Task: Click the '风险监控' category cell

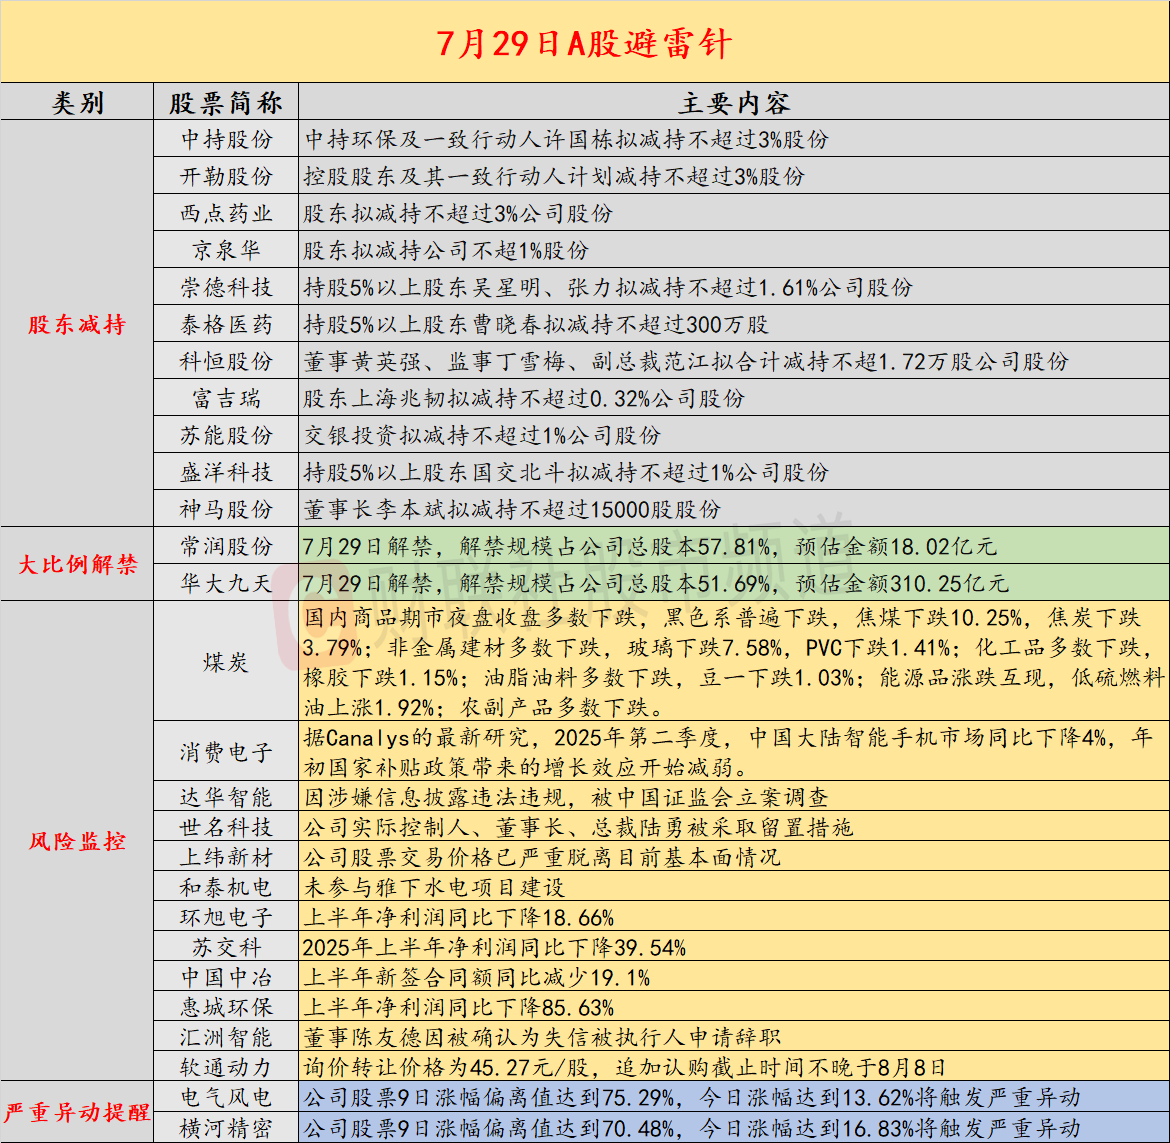Action: (77, 841)
